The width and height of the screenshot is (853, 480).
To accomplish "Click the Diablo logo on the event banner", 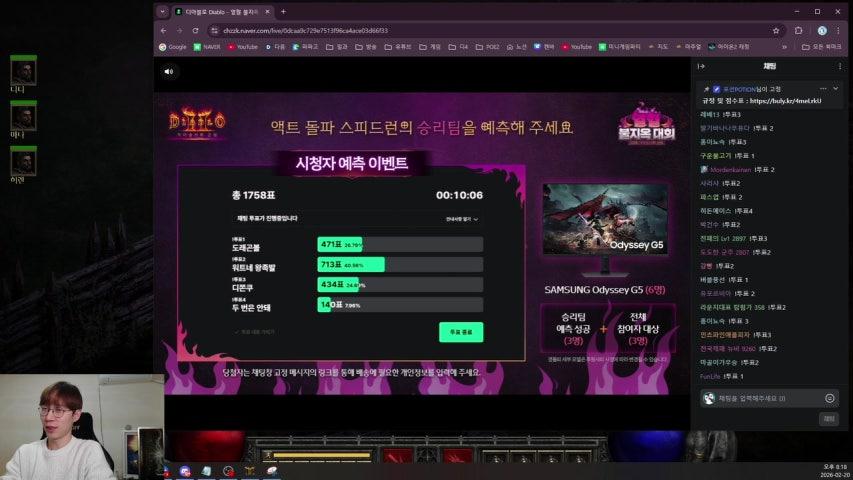I will pyautogui.click(x=196, y=124).
